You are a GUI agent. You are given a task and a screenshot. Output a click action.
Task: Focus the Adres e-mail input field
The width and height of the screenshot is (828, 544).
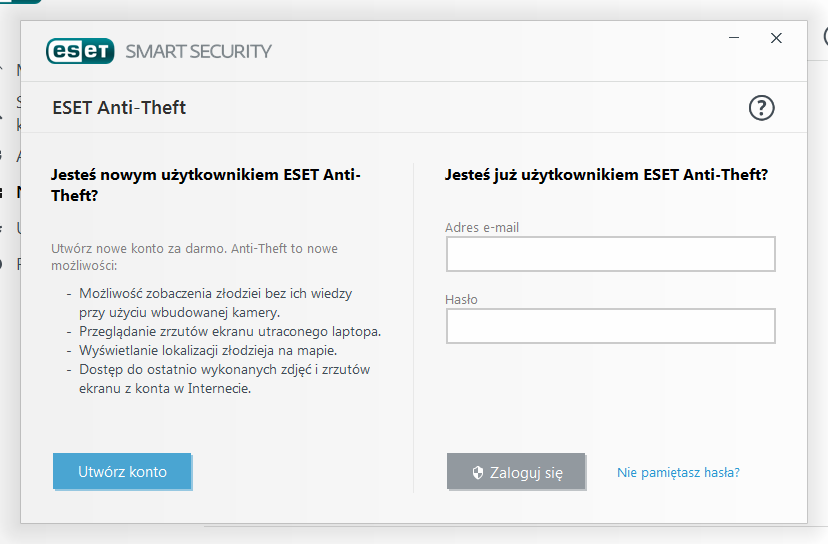(x=611, y=254)
